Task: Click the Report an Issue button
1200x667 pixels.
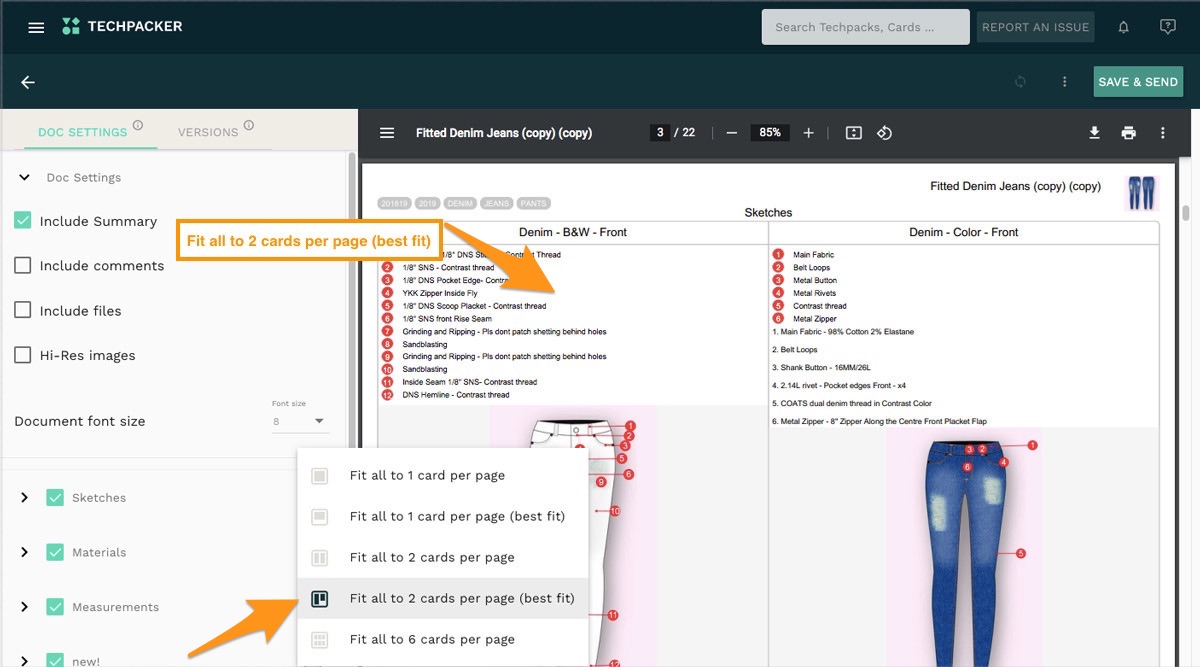Action: 1035,27
